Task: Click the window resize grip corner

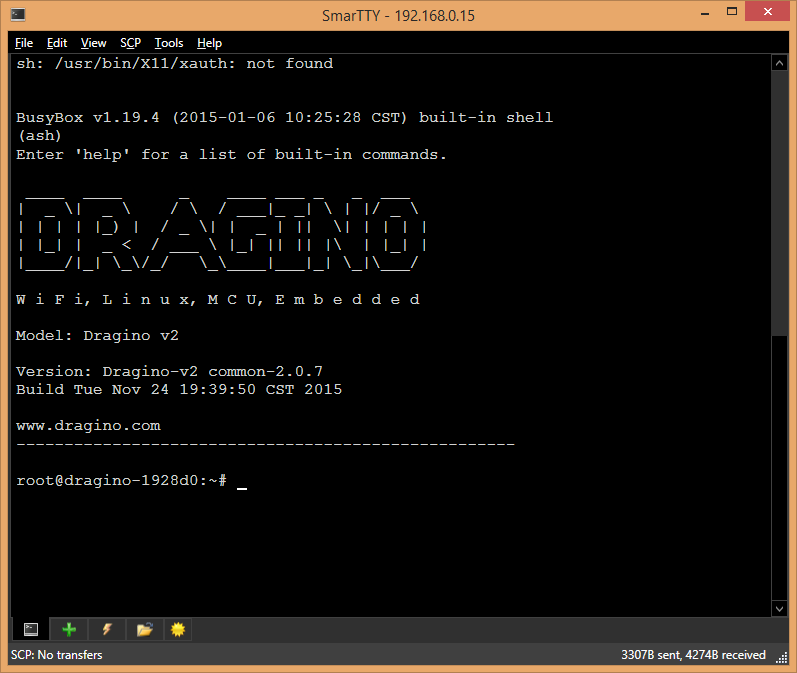Action: tap(782, 658)
